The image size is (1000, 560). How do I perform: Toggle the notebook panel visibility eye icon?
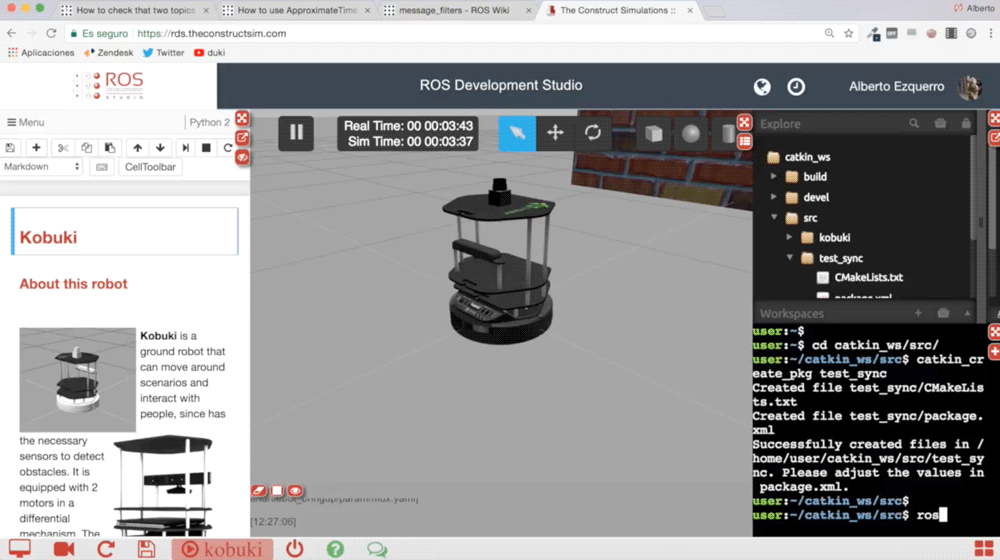pos(242,157)
